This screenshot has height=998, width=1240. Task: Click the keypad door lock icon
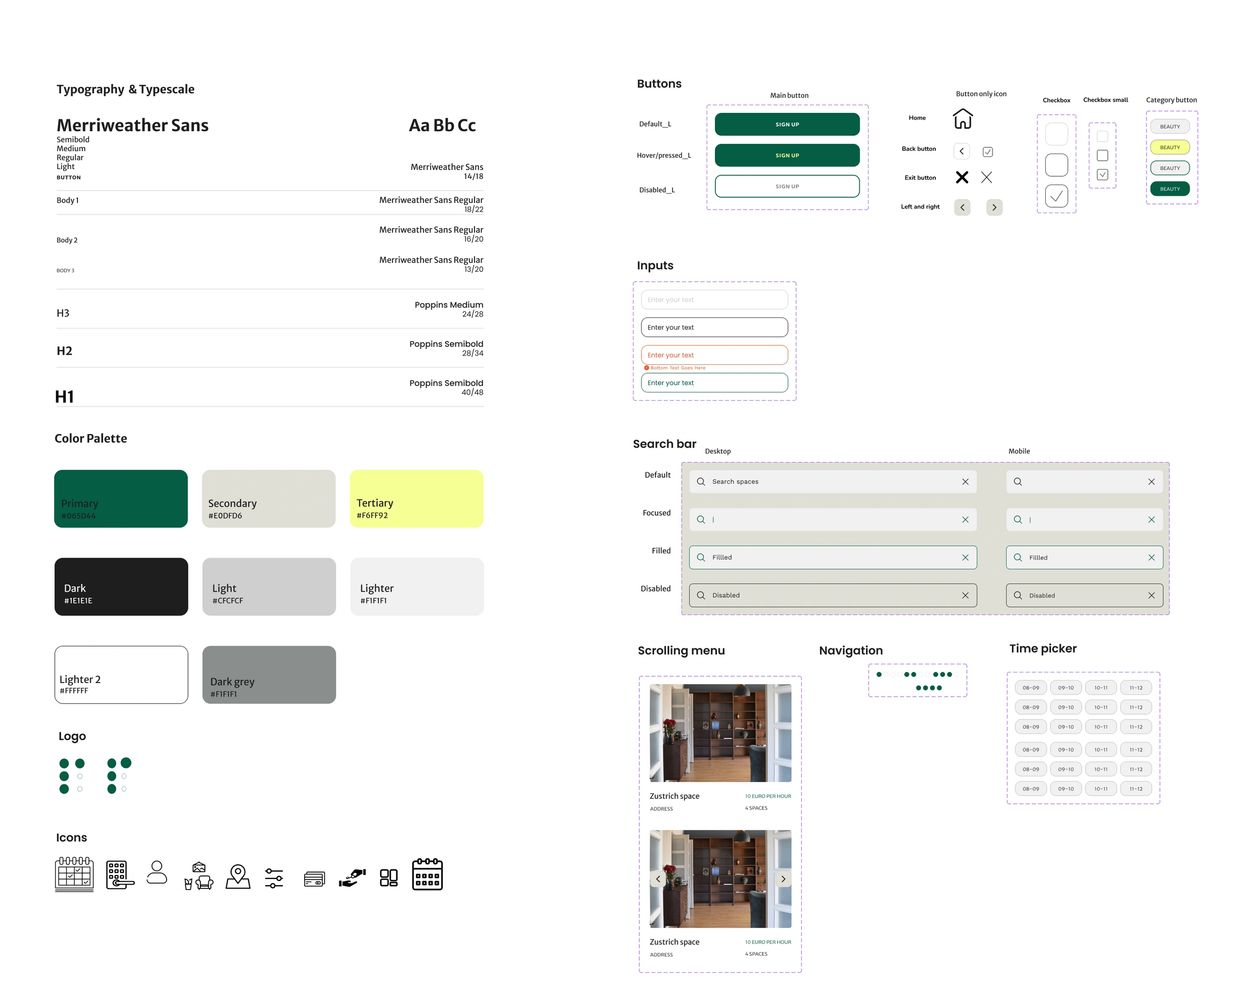[119, 875]
